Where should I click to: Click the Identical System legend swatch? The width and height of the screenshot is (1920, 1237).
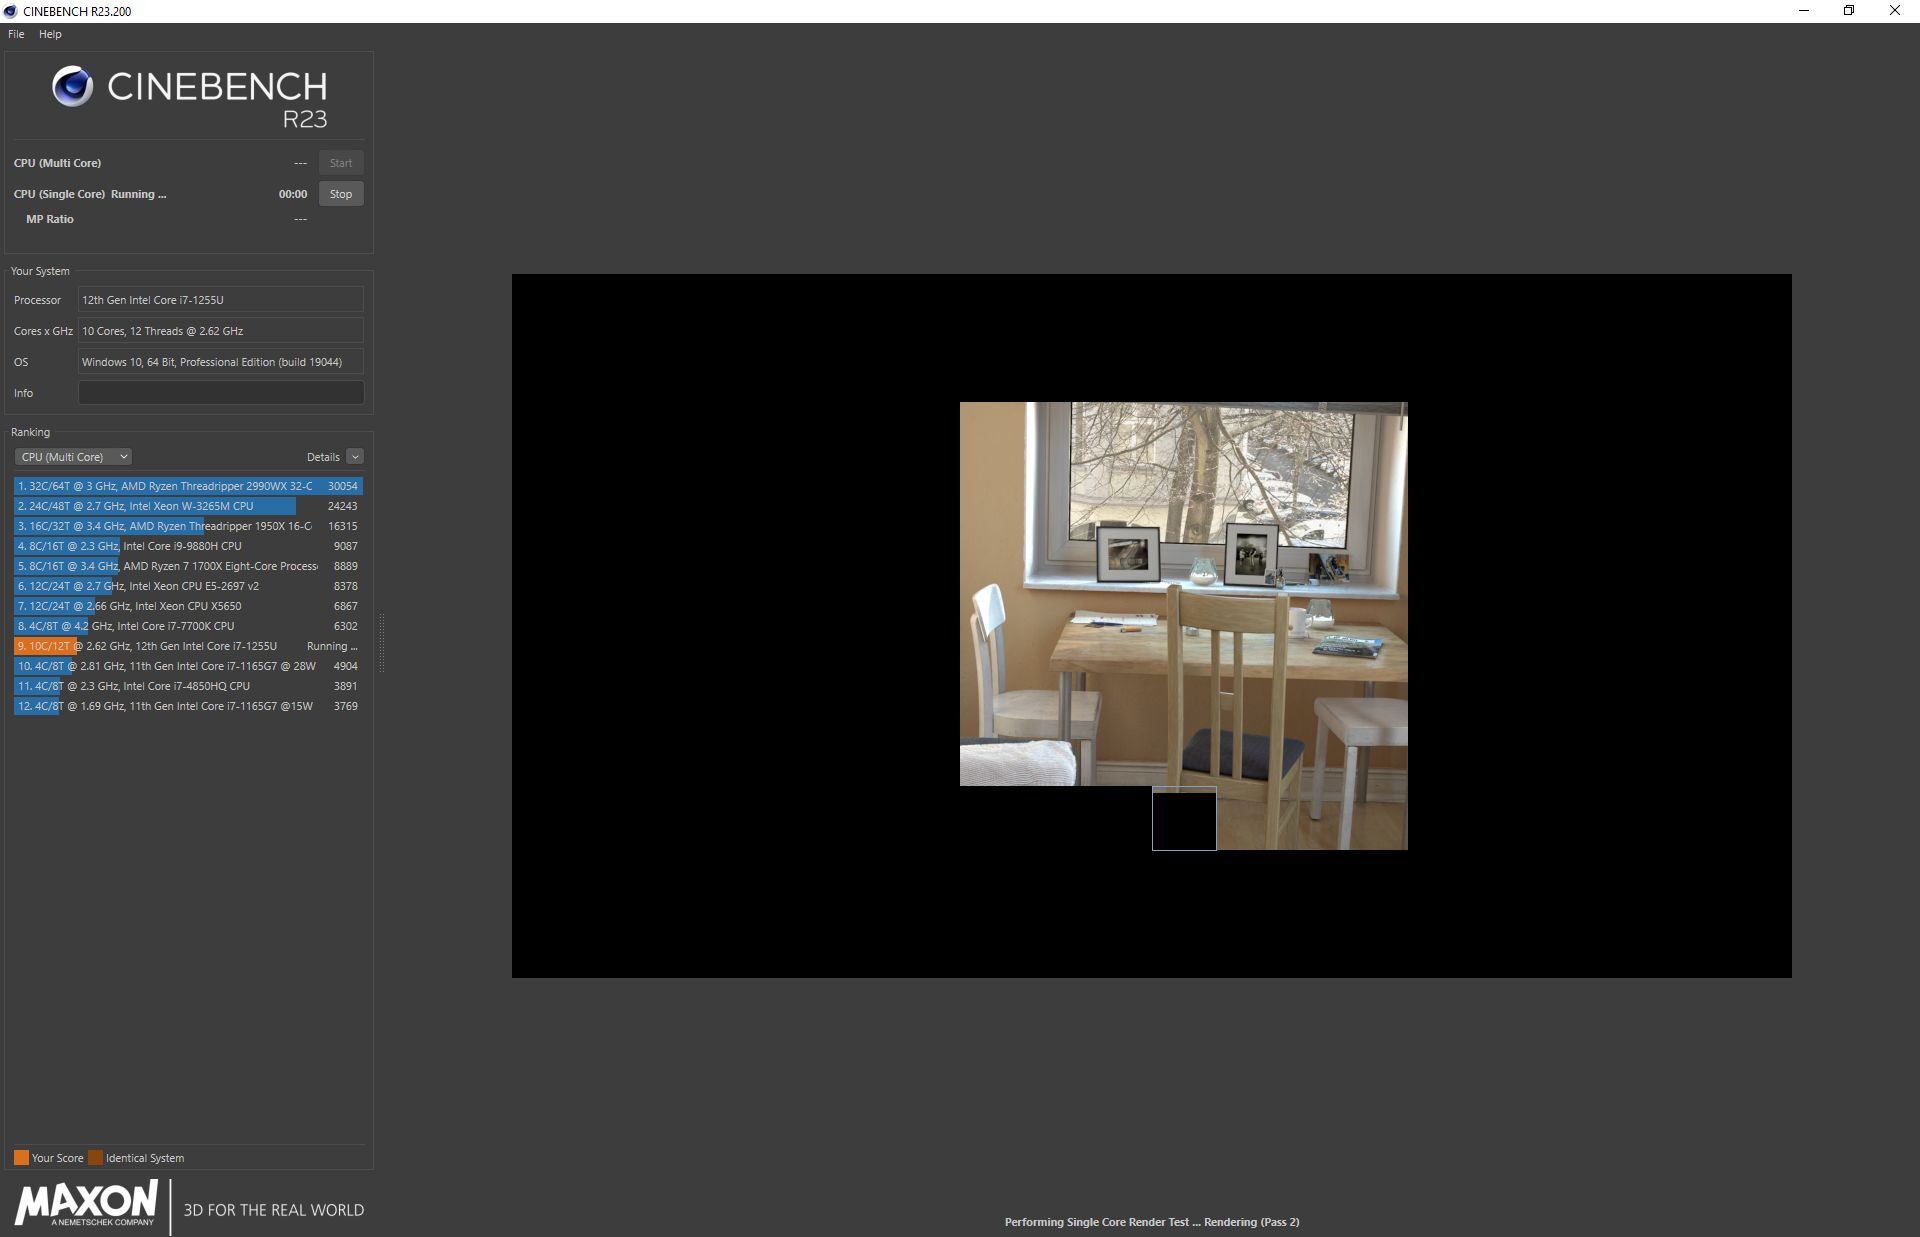[95, 1158]
